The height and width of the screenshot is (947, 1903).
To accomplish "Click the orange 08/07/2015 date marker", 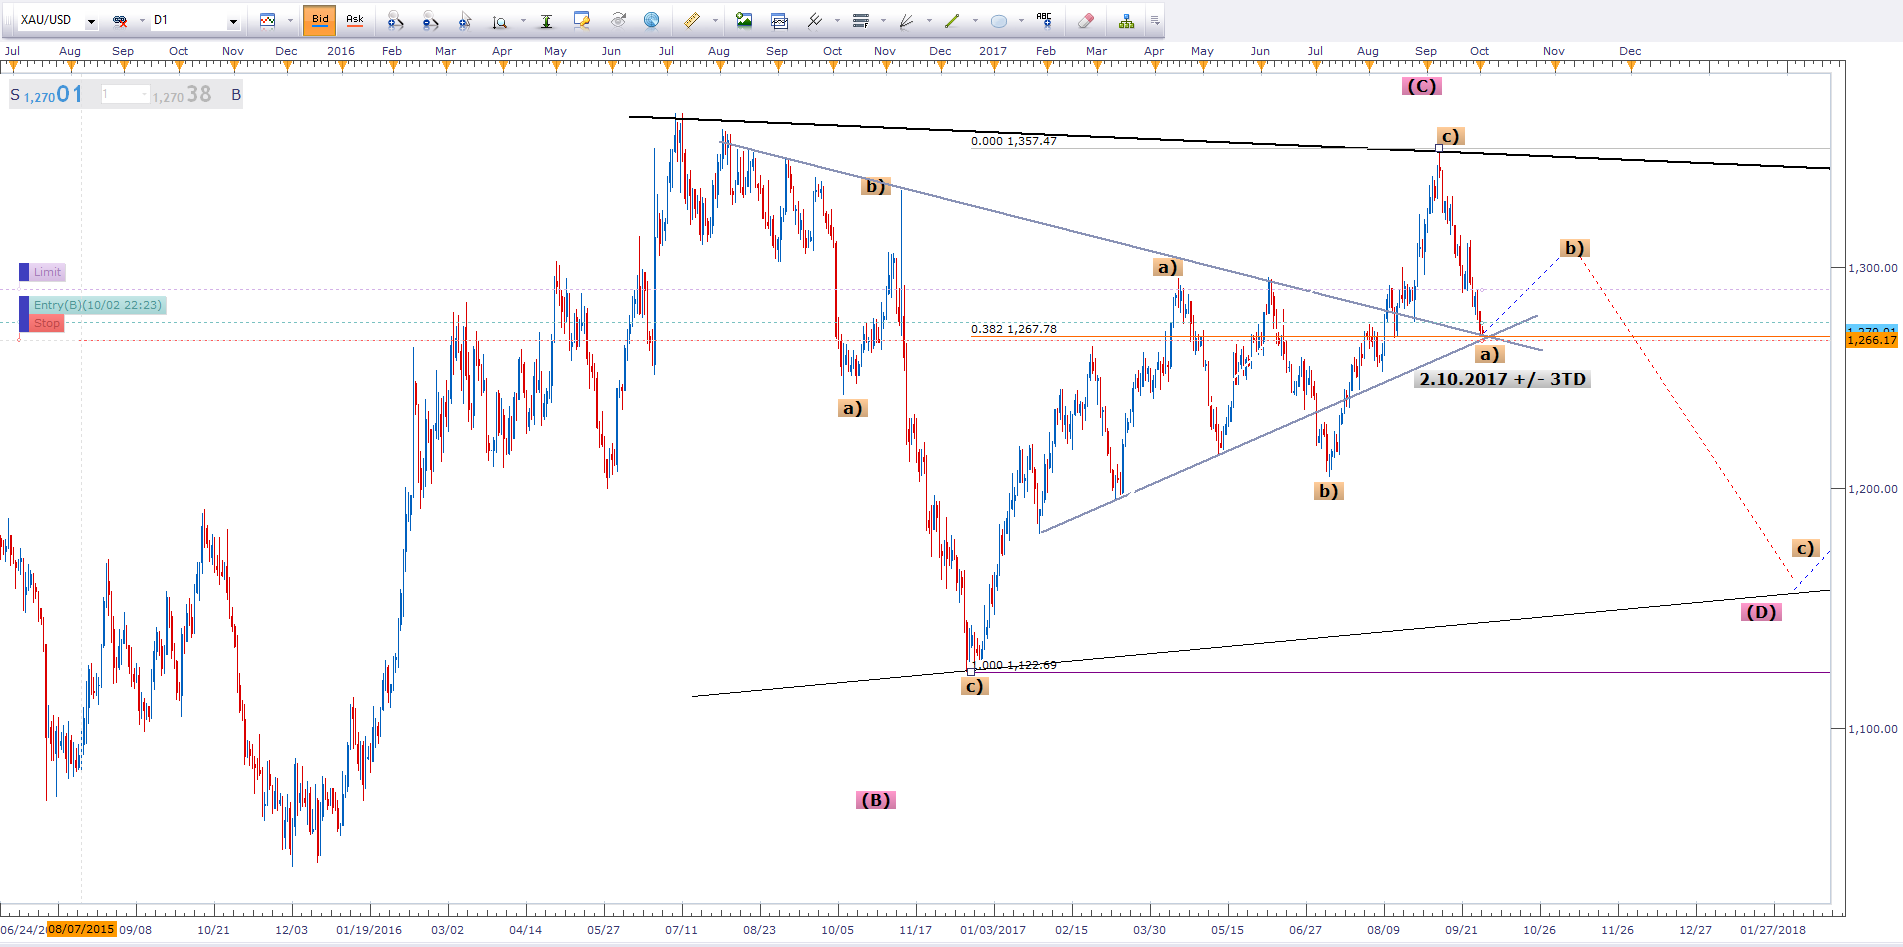I will 82,929.
